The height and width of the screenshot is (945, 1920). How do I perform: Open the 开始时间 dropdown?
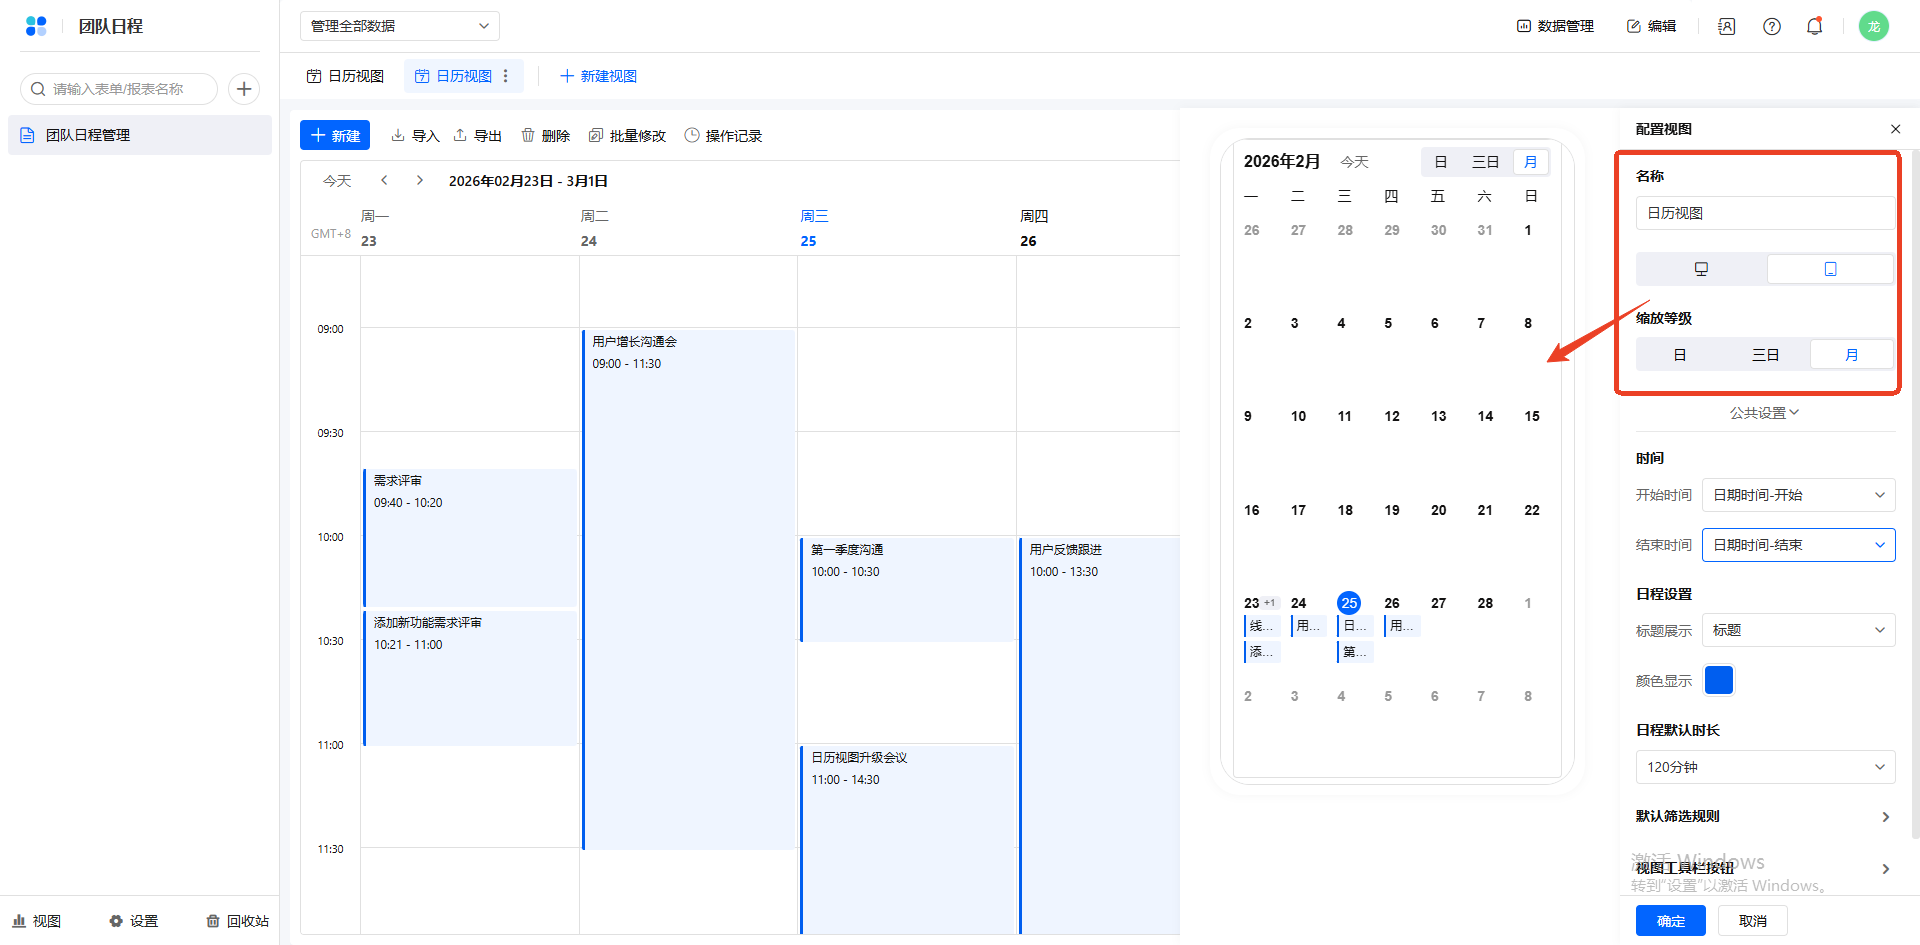(1798, 495)
